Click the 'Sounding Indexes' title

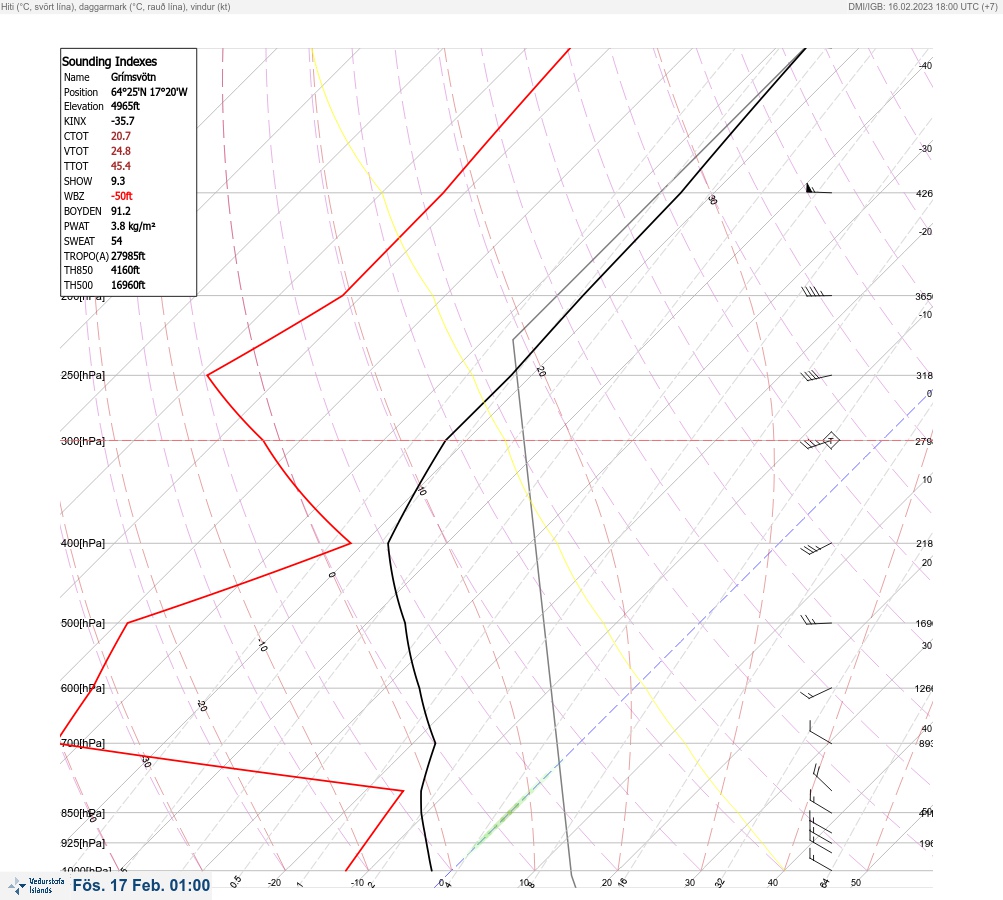tap(109, 61)
